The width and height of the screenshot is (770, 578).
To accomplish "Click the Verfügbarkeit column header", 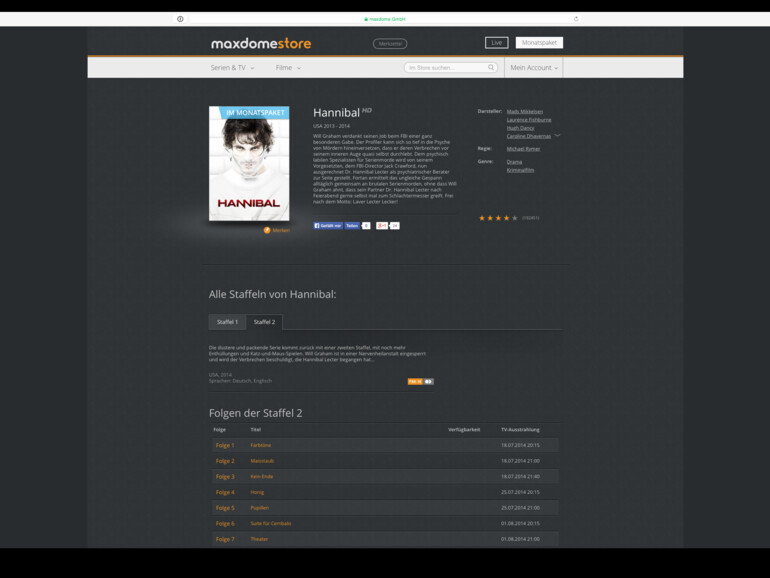I will click(x=464, y=430).
